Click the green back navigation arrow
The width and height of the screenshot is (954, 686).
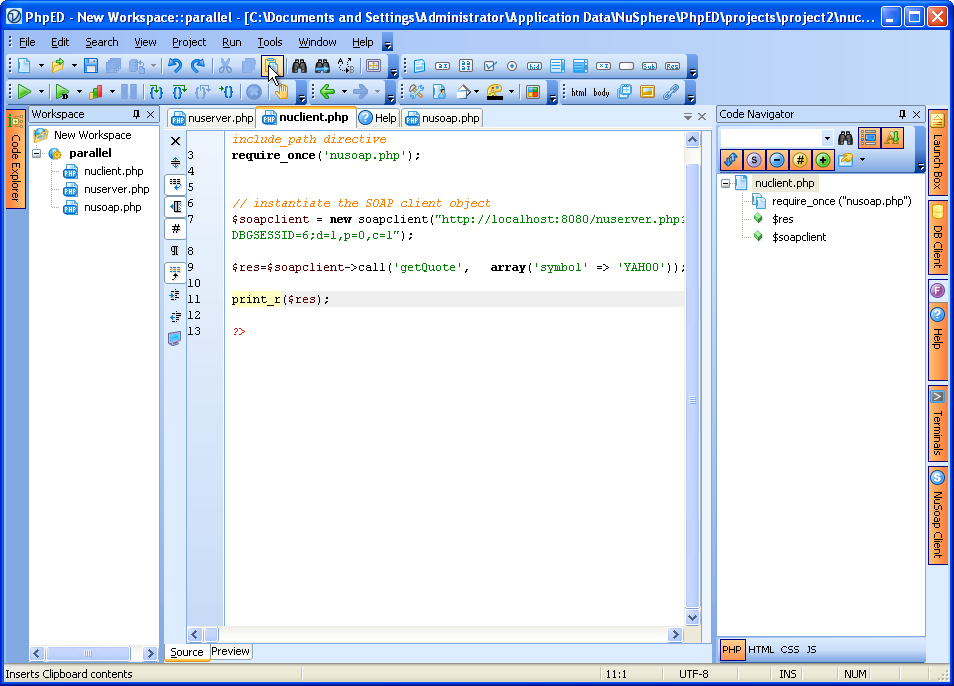click(326, 92)
